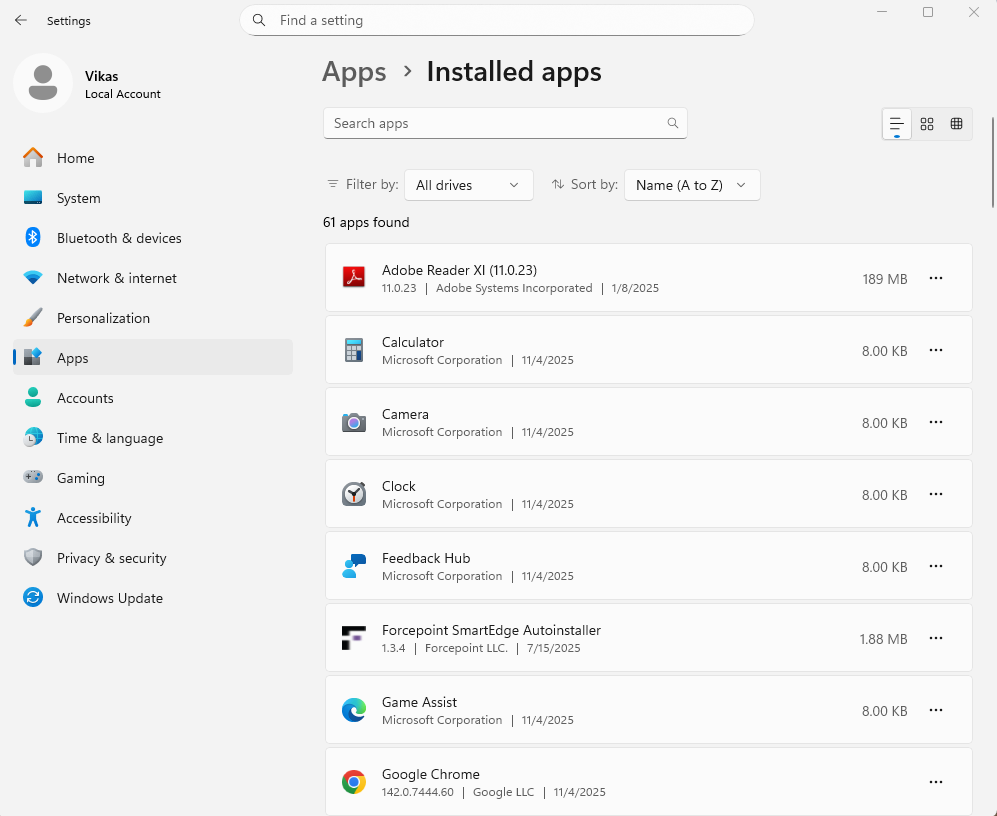Switch to grid view layout
Viewport: 997px width, 816px height.
[927, 124]
